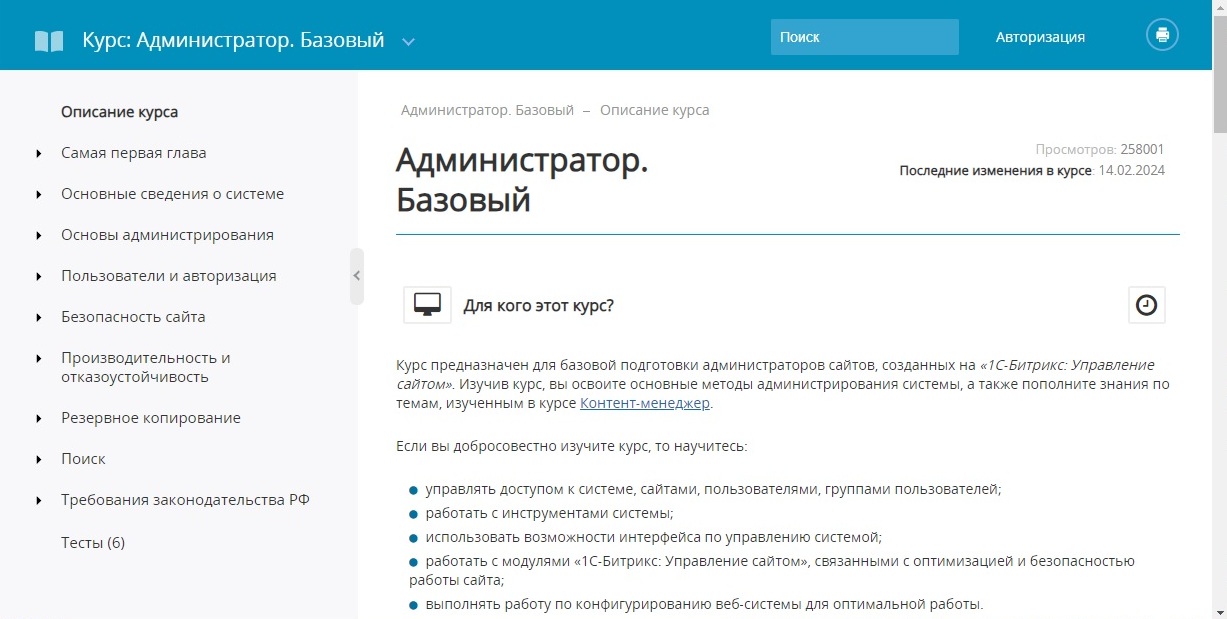Expand 'Основные сведения о системе' arrow
The image size is (1227, 619).
pyautogui.click(x=38, y=195)
